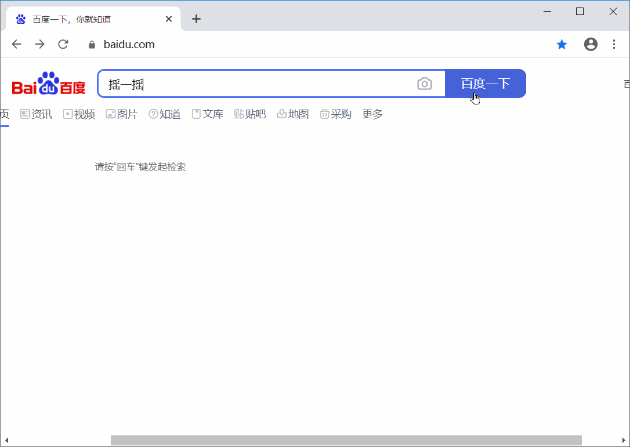Expand the 更多 more options

pyautogui.click(x=372, y=114)
